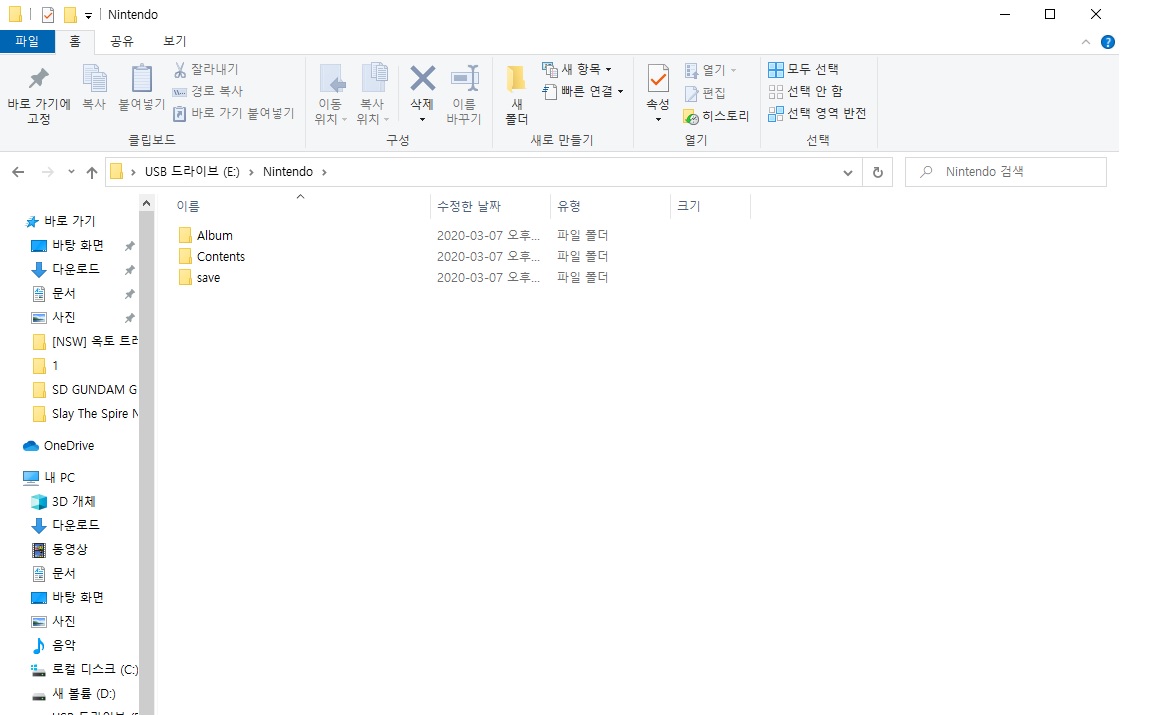Click the 붙여넣기 (Paste) clipboard icon
Screen dimensions: 1152x715
pyautogui.click(x=142, y=79)
